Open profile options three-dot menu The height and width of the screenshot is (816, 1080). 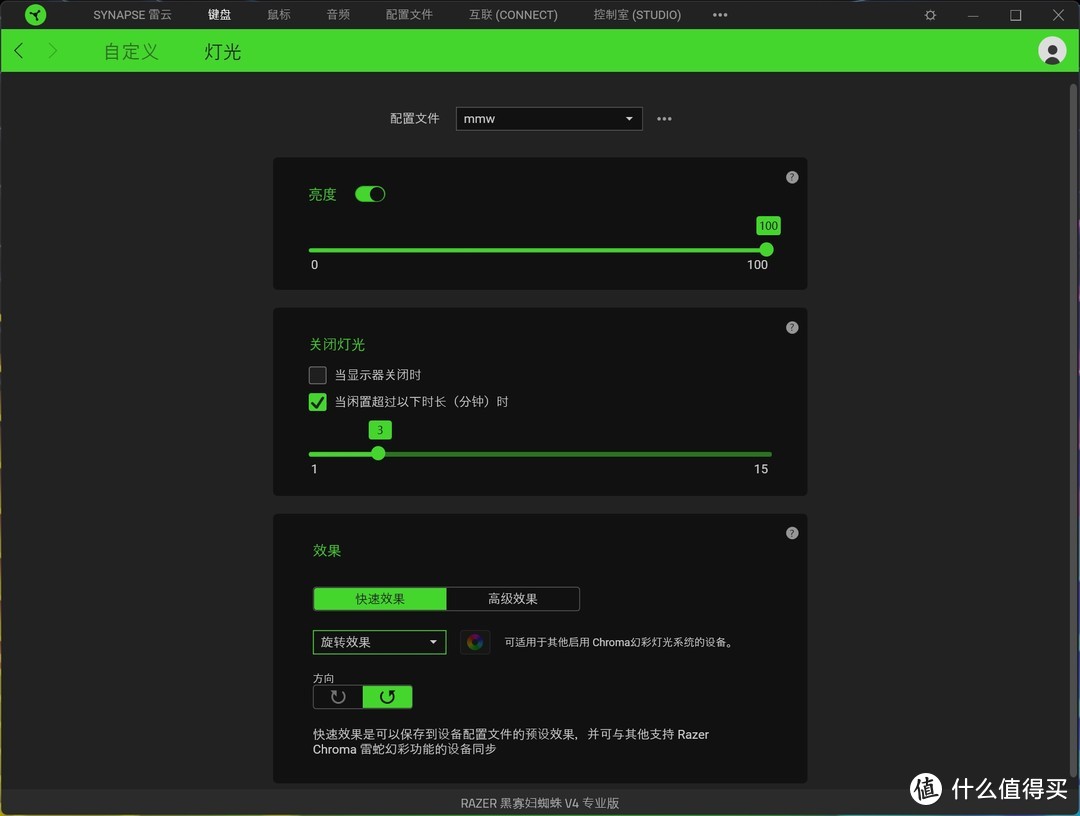pyautogui.click(x=664, y=118)
